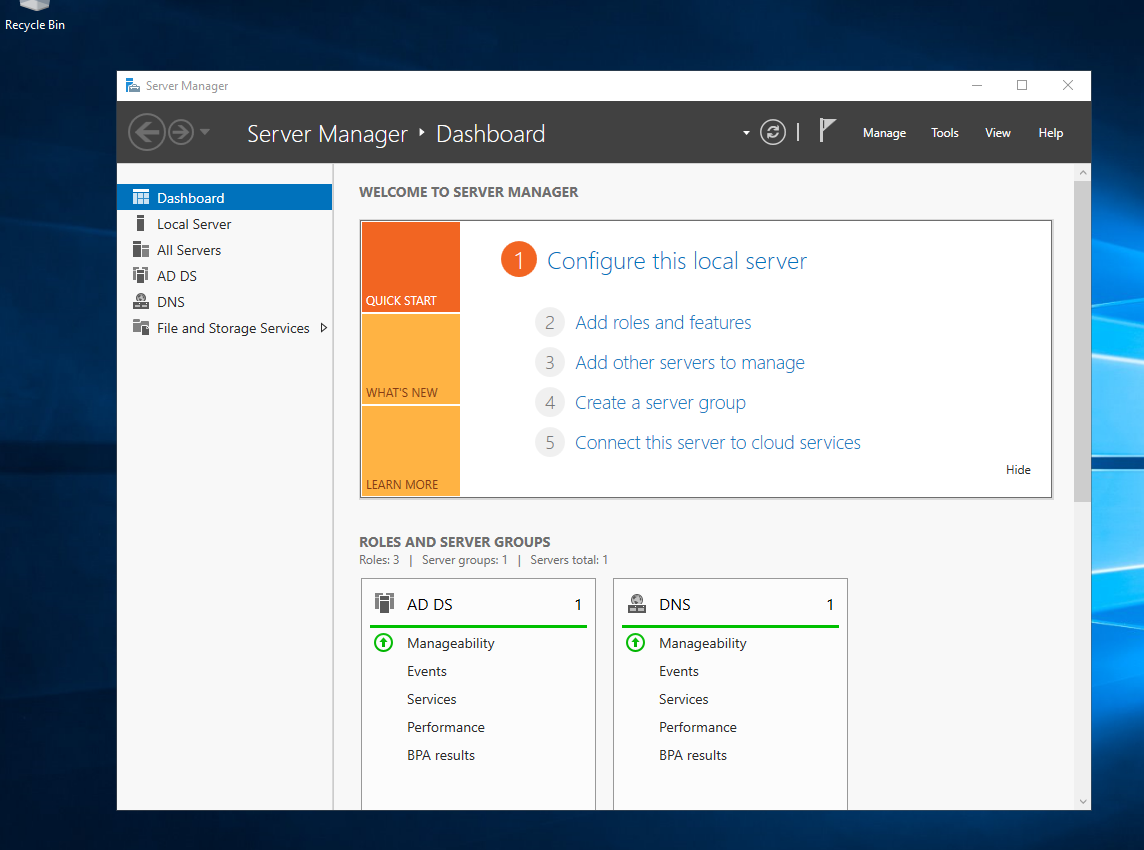Click Add roles and features link

tap(663, 323)
